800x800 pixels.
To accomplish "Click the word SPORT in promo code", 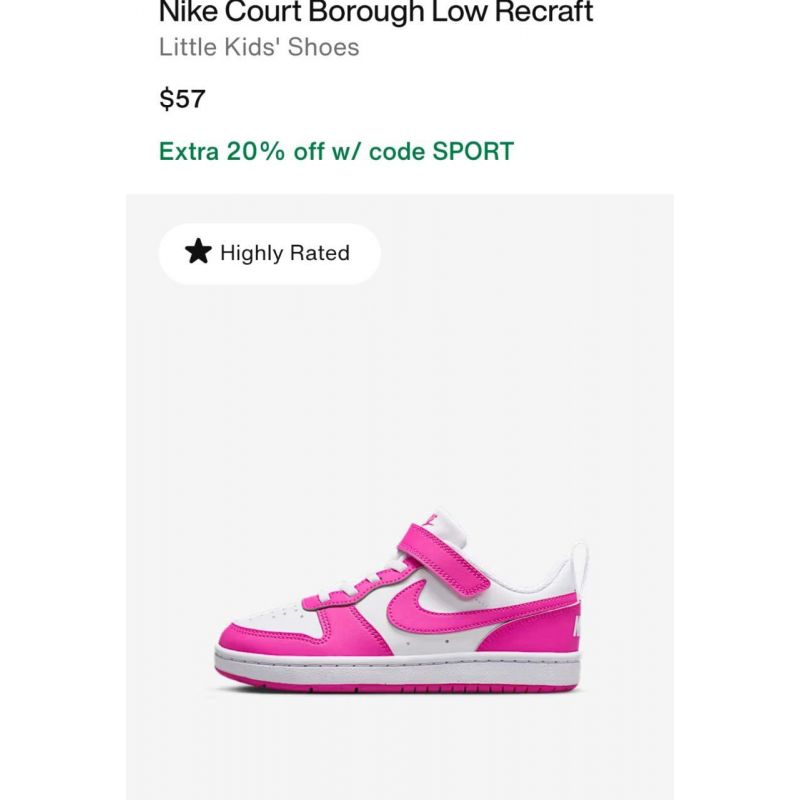I will (473, 151).
